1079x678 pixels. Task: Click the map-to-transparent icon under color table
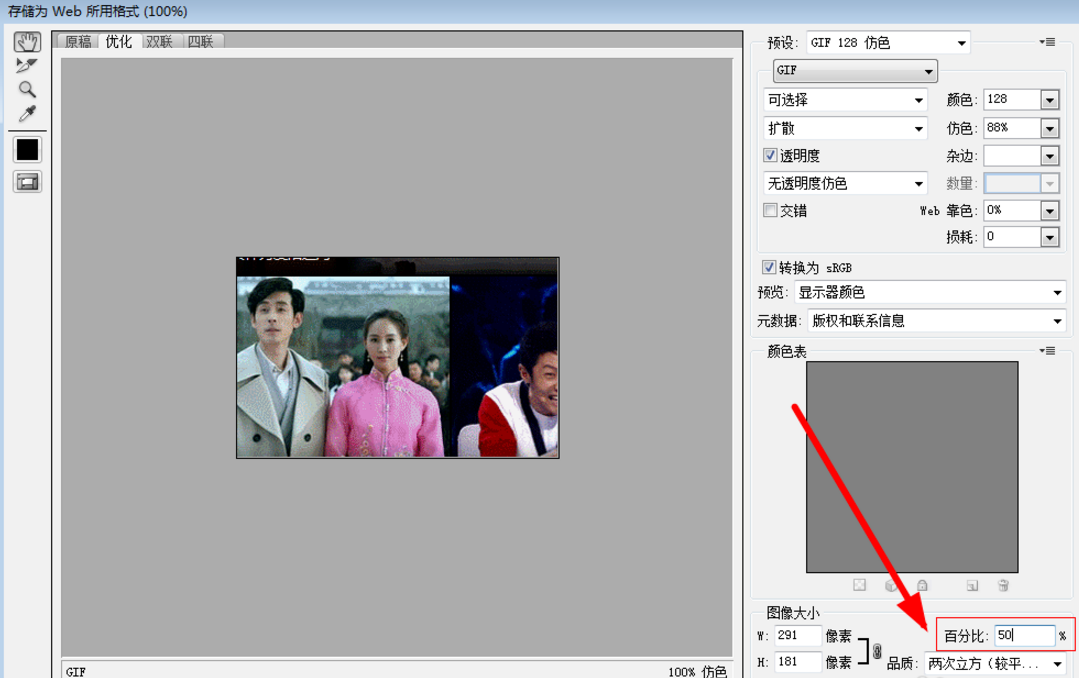point(859,585)
